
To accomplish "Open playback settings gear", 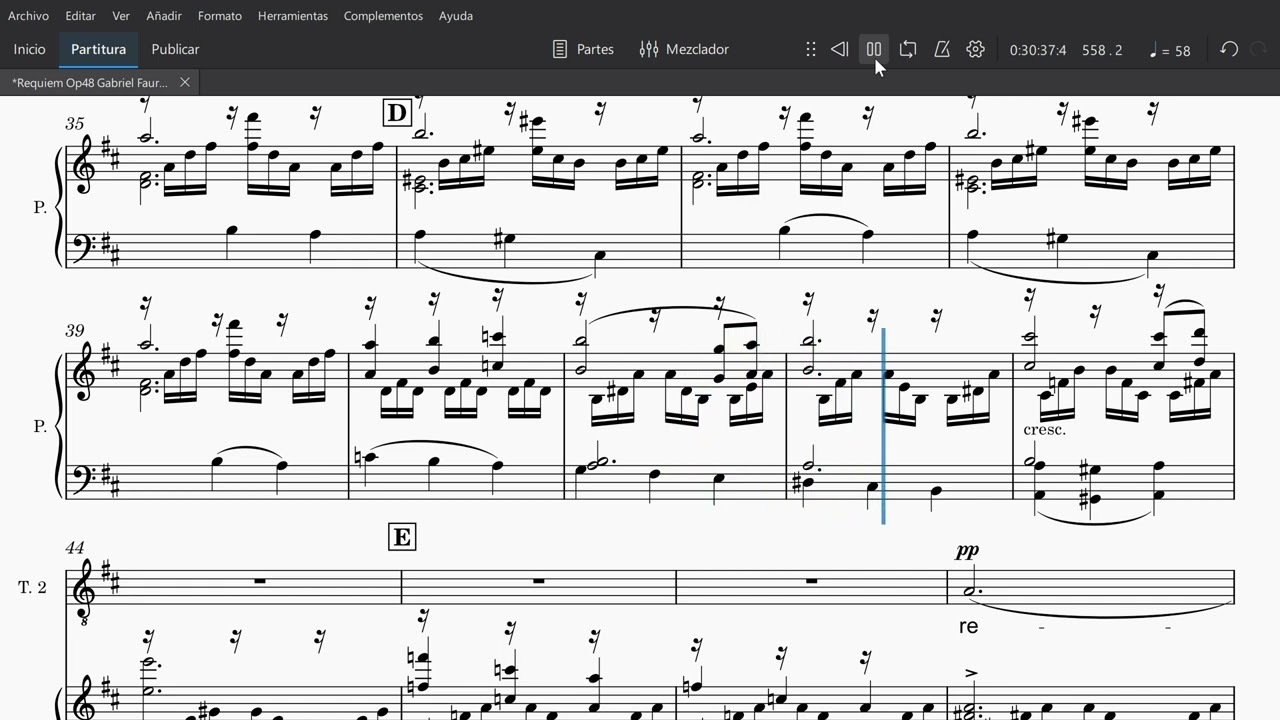I will 976,49.
